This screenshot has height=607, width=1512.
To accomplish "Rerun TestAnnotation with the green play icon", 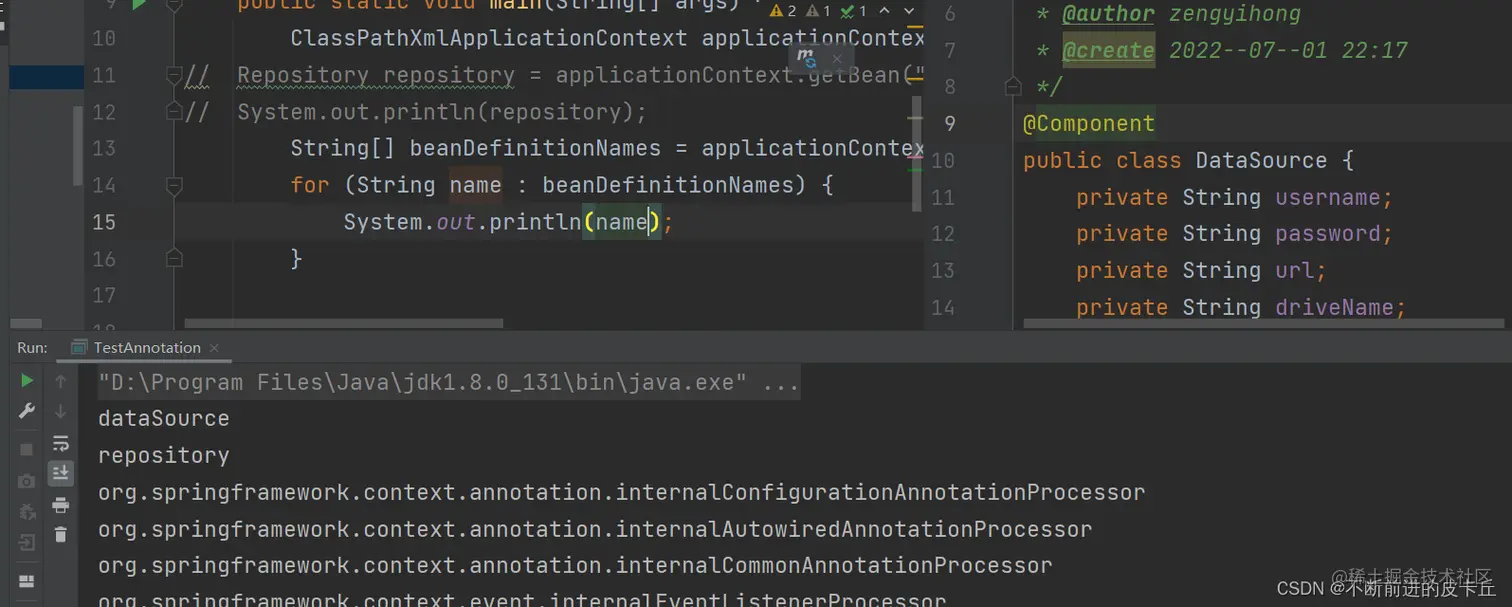I will pos(27,381).
